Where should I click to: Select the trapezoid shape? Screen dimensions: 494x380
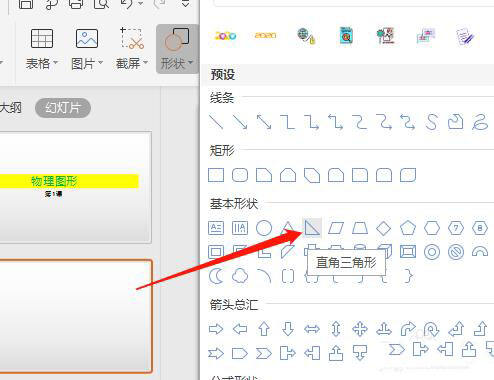coord(360,228)
